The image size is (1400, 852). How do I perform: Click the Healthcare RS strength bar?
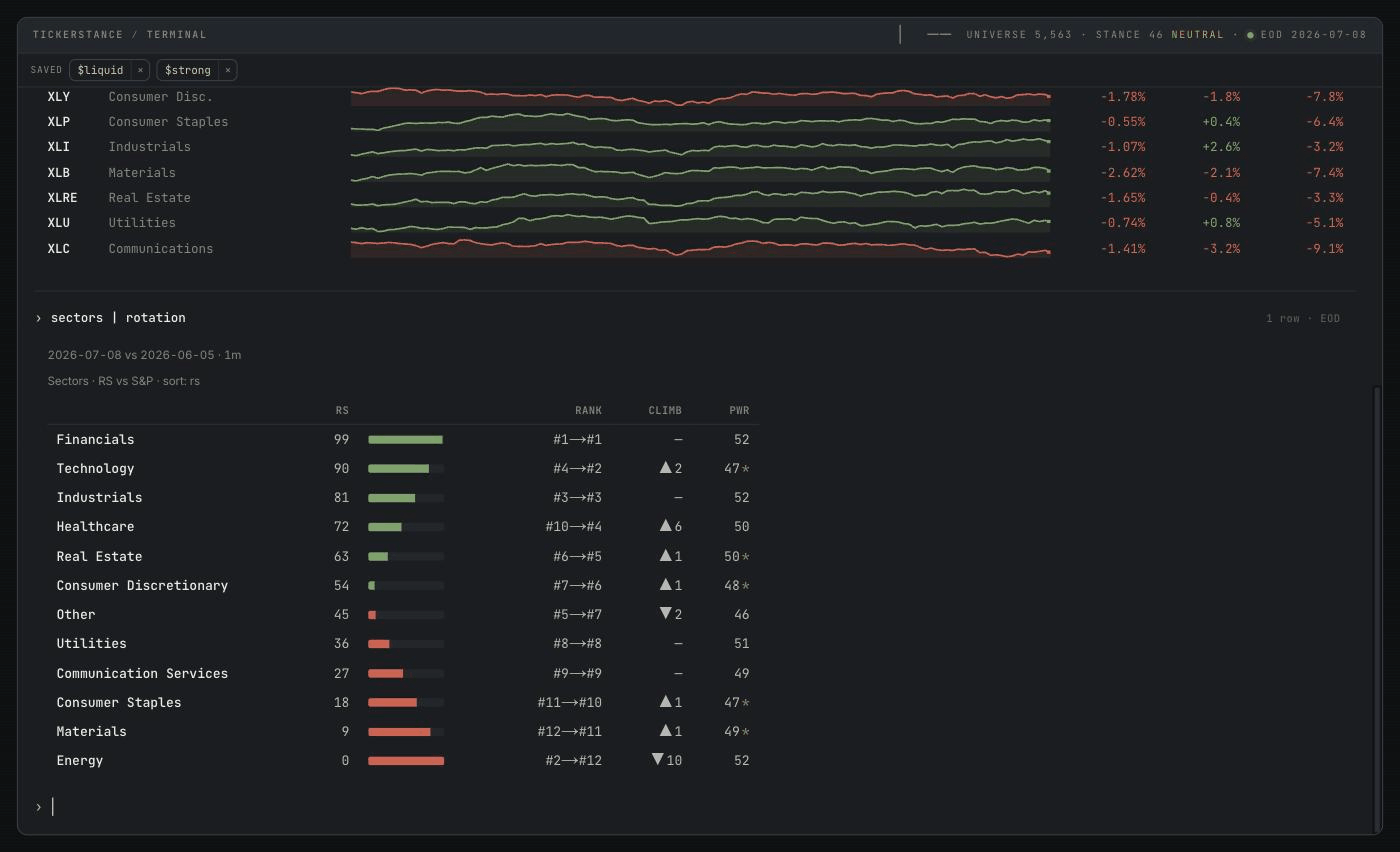pos(406,527)
